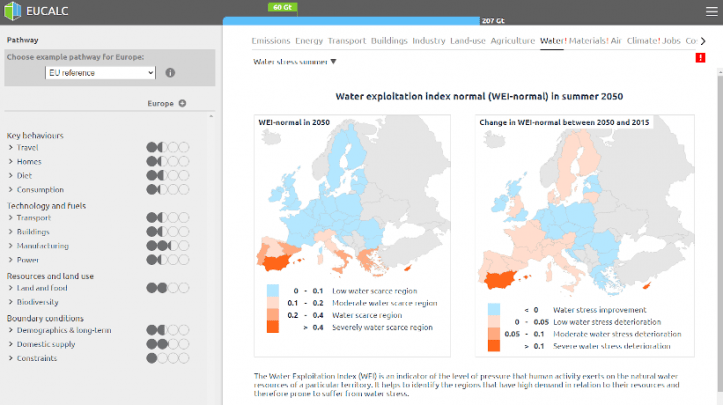Set Travel lever to fourth level circle
This screenshot has height=405, width=723.
[x=184, y=147]
